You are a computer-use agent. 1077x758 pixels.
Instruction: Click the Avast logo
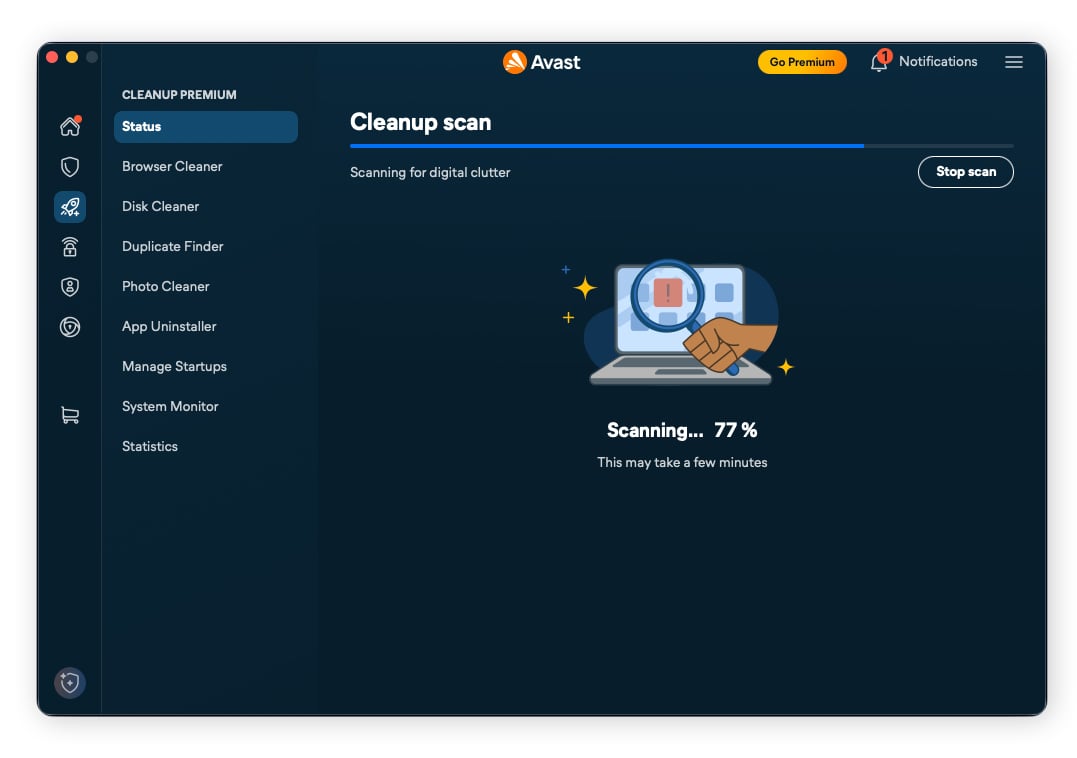pos(541,62)
